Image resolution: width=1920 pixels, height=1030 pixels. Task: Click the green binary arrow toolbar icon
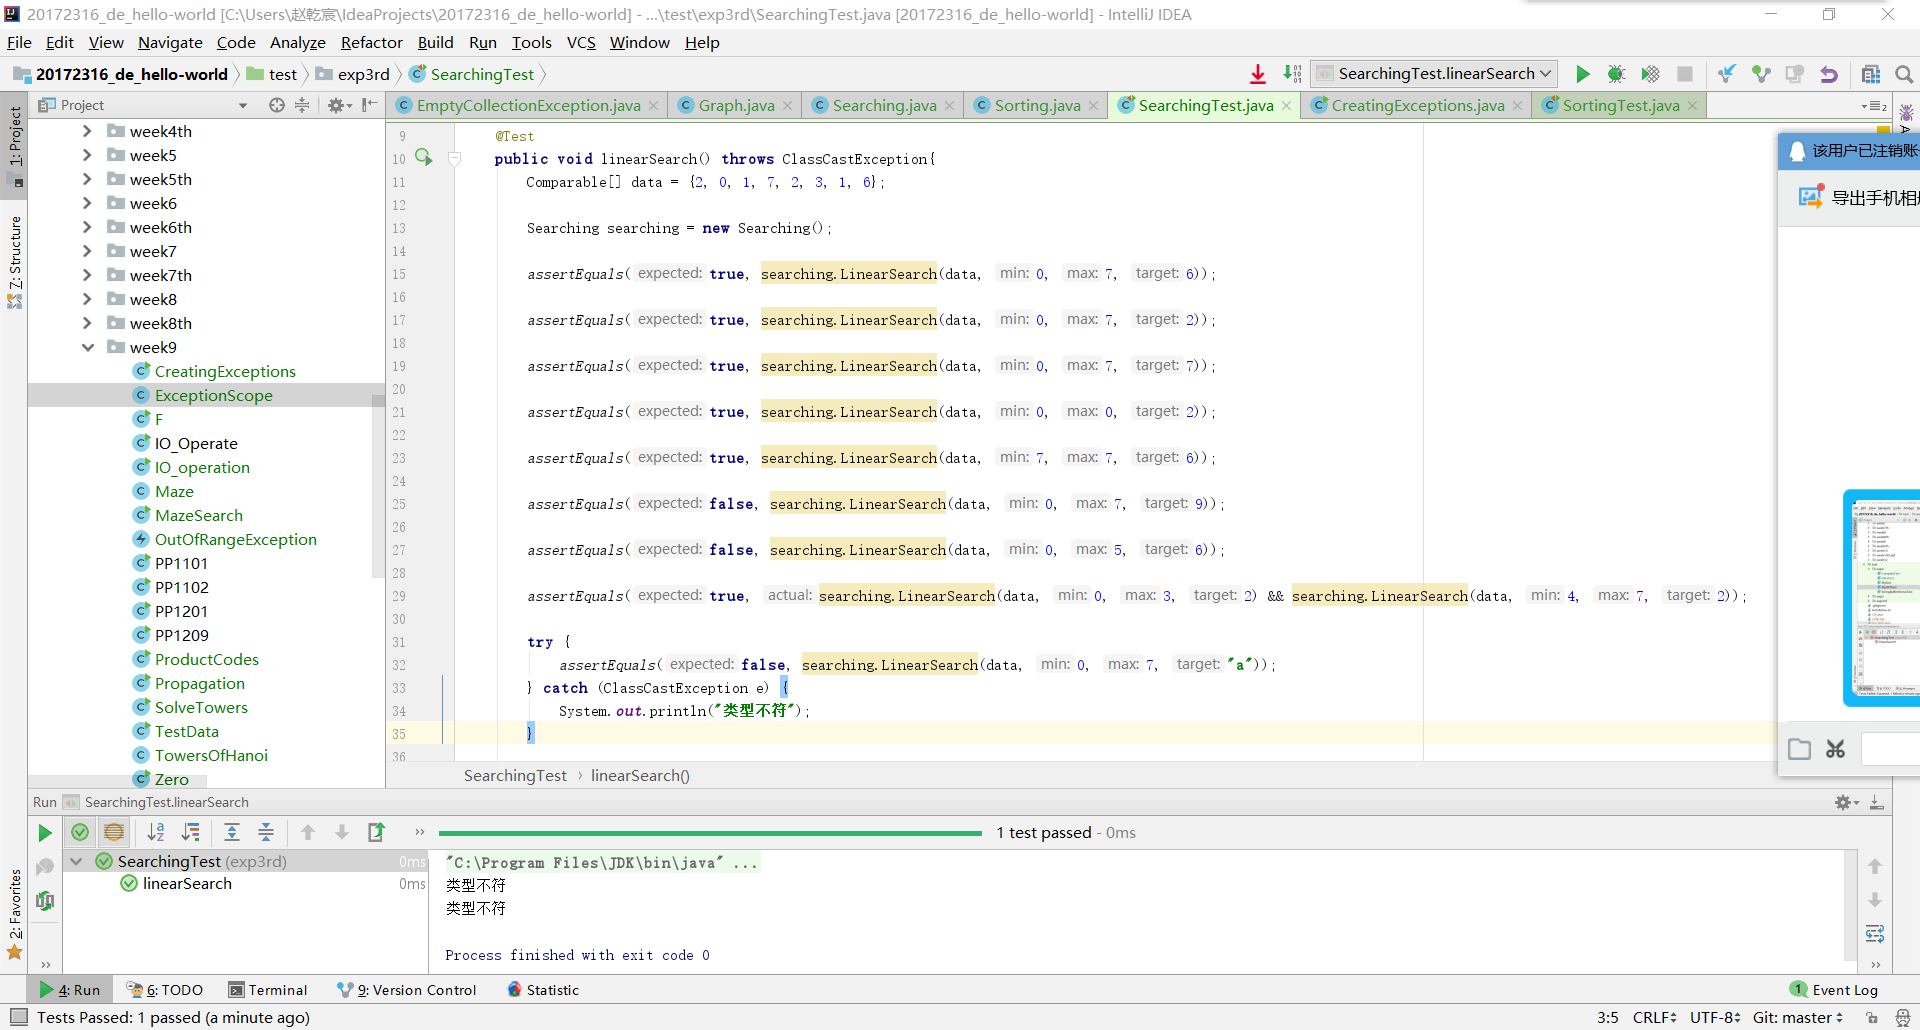pos(1292,74)
